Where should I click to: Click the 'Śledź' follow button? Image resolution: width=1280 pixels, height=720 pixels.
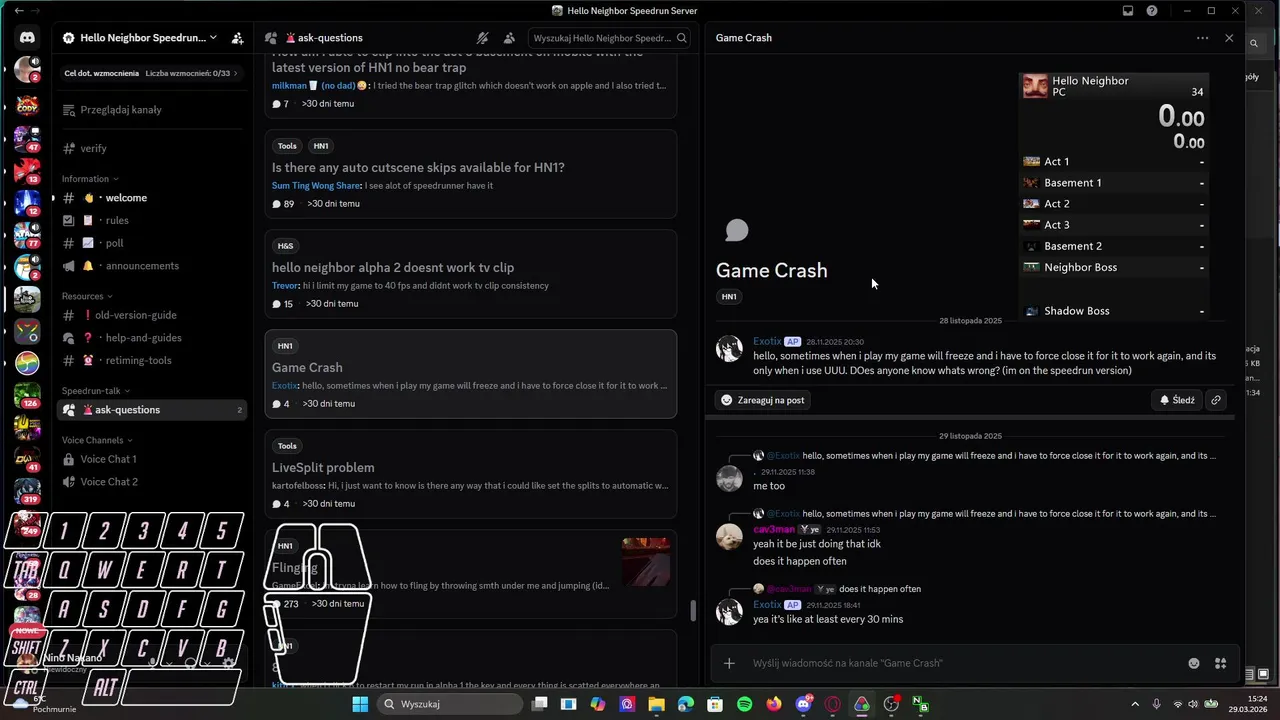click(1177, 400)
